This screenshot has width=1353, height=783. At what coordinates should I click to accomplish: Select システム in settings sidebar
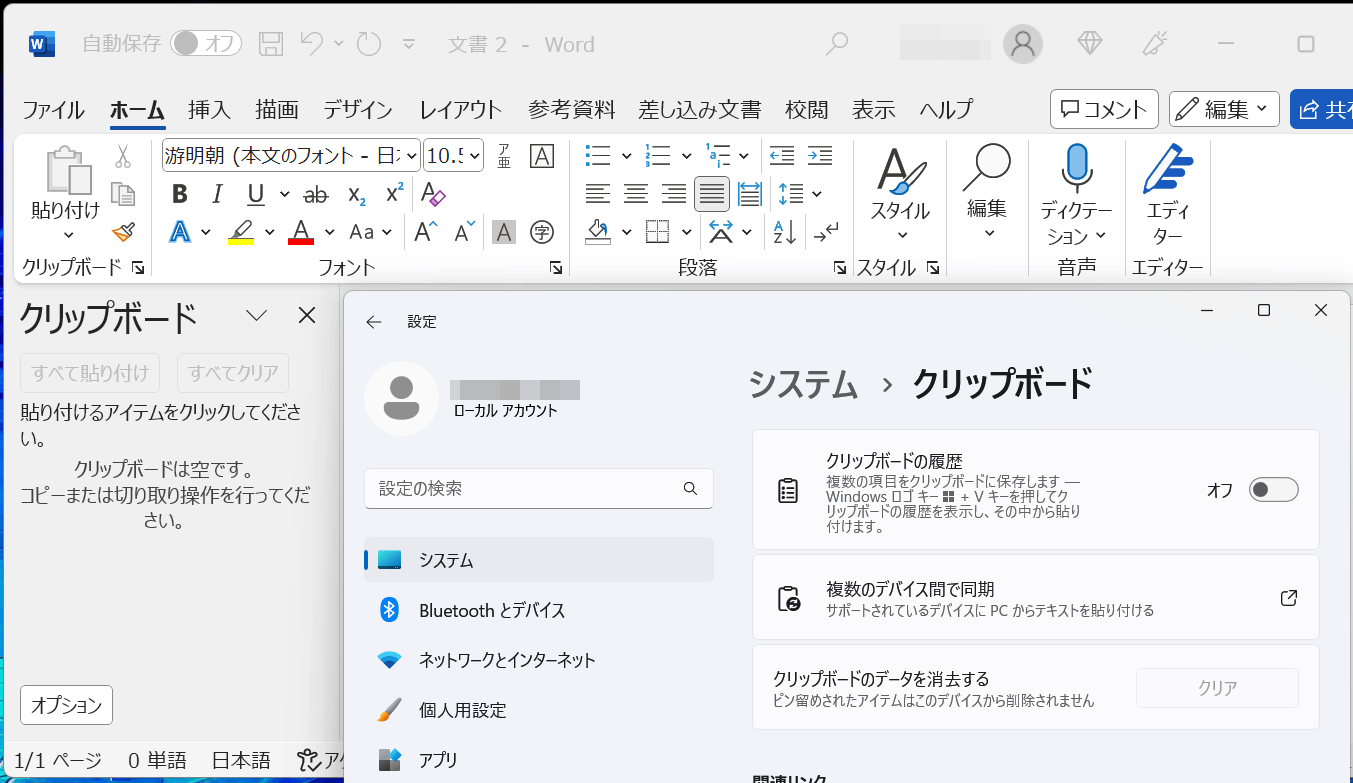coord(539,560)
